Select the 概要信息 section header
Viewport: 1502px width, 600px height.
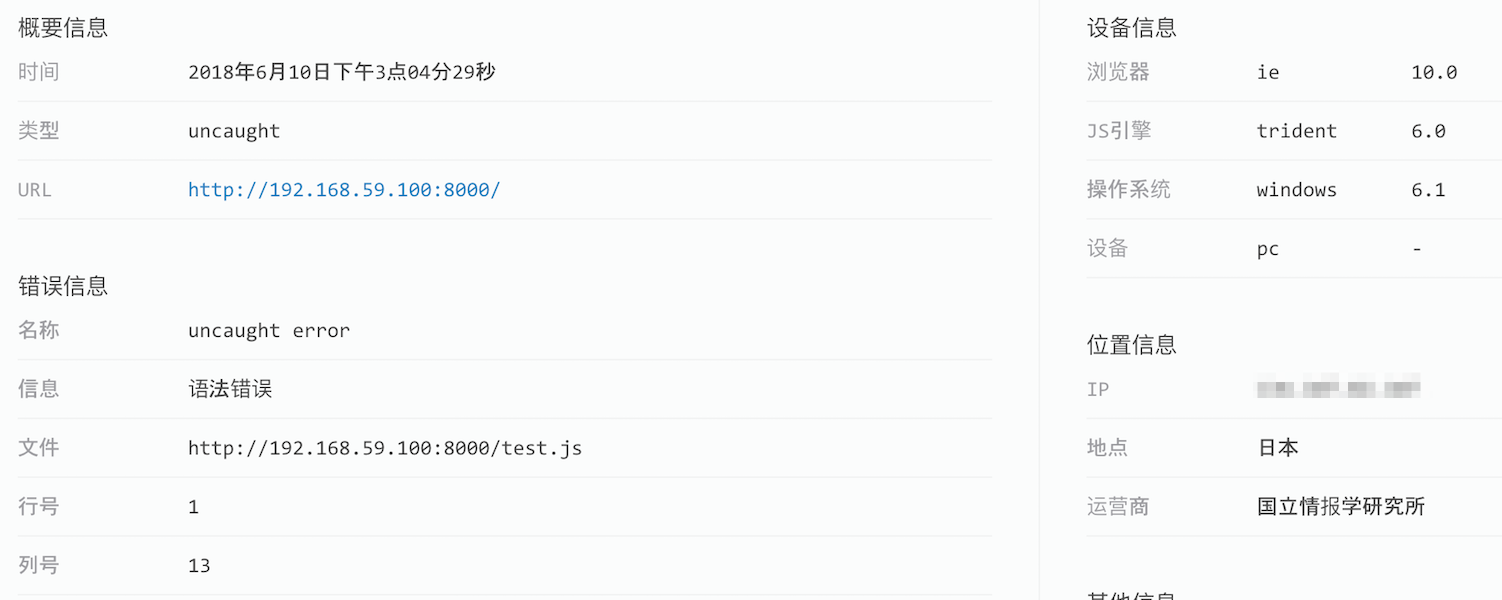[x=64, y=27]
